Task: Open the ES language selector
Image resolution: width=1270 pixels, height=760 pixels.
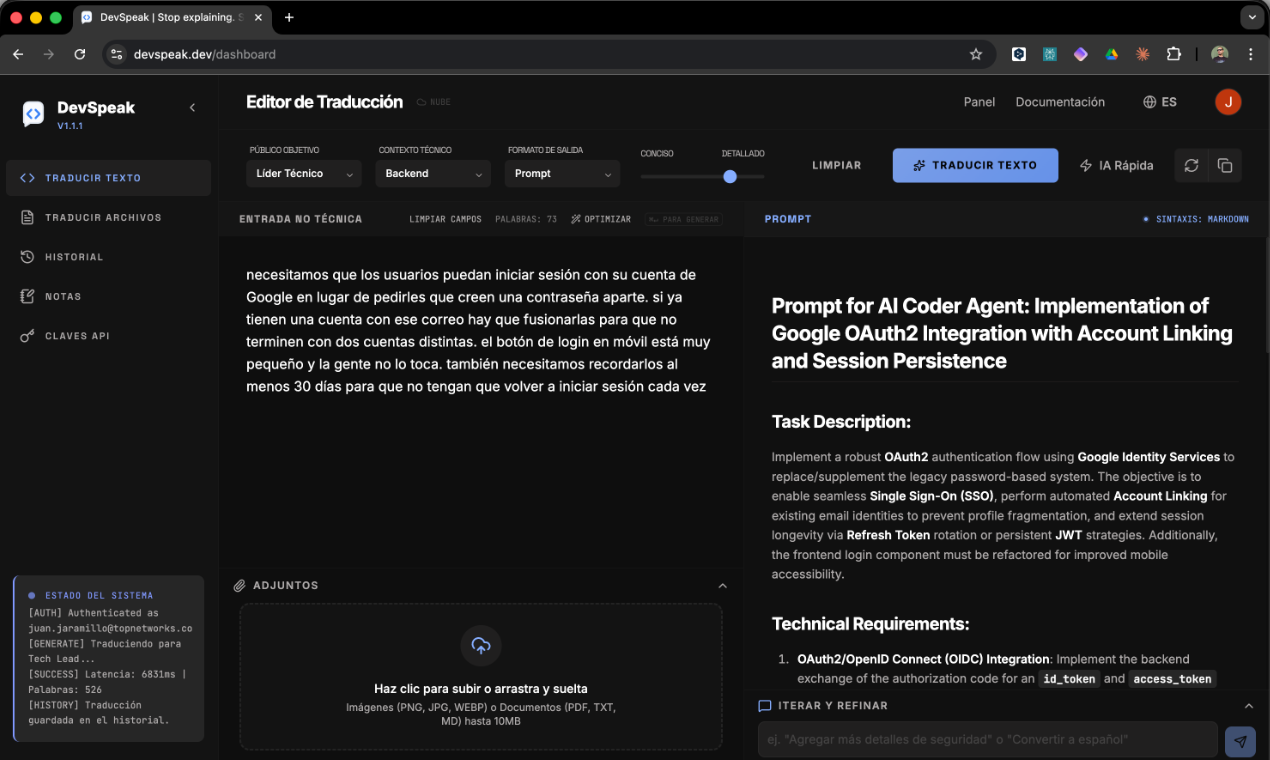Action: pyautogui.click(x=1160, y=102)
